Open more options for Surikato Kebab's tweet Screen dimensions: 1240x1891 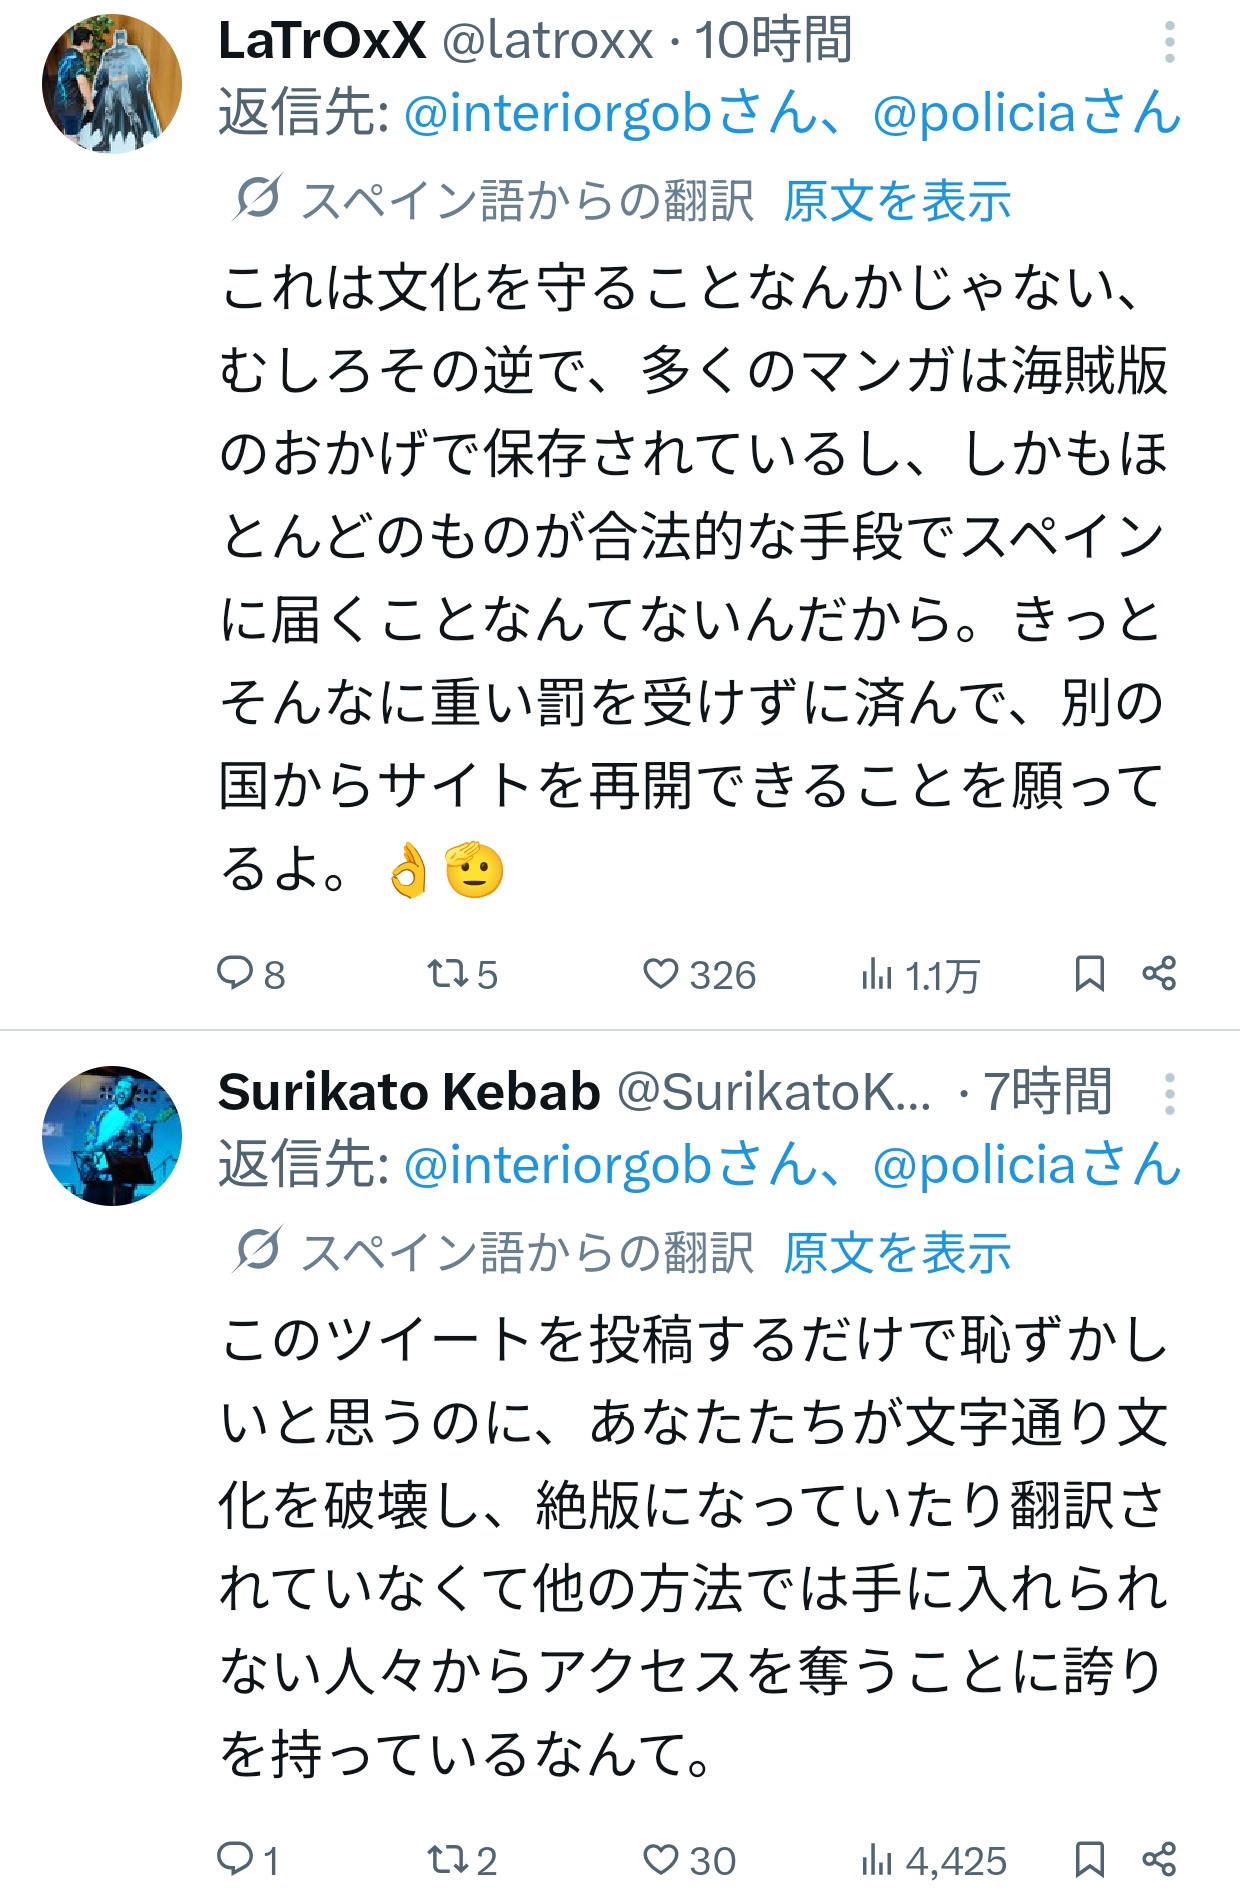pyautogui.click(x=1169, y=1094)
